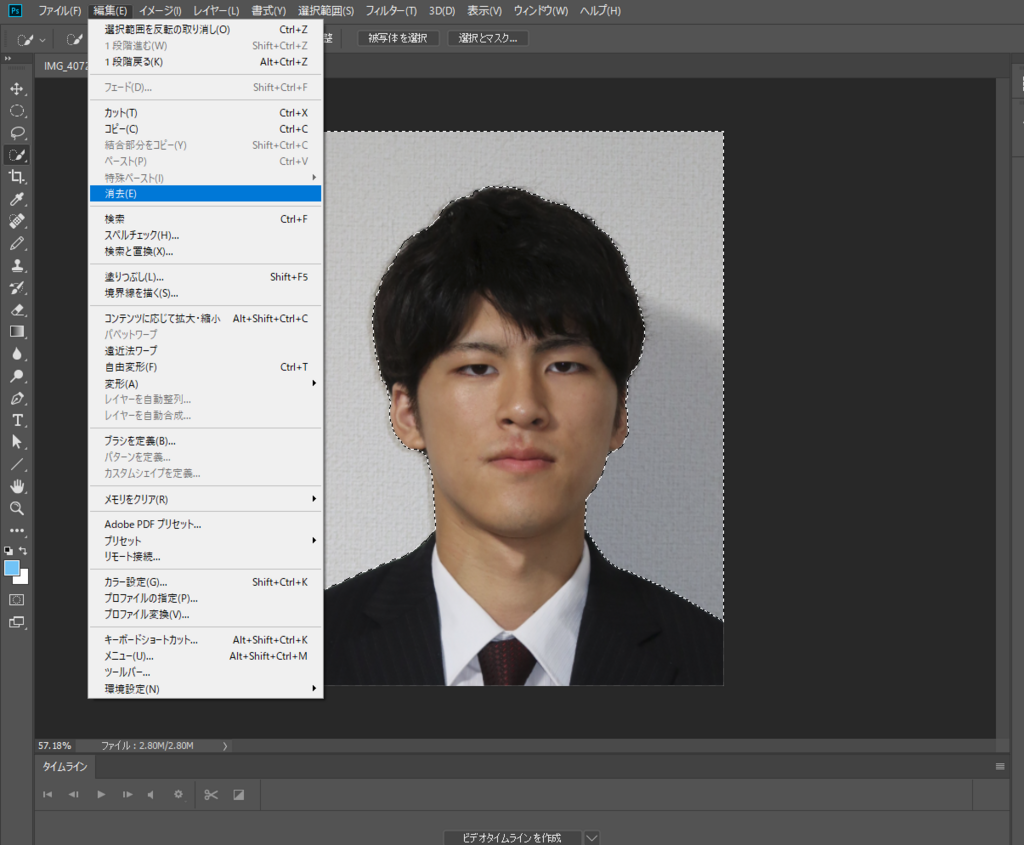Open the timeline type dropdown arrow
Screen dimensions: 1024x845
591,838
